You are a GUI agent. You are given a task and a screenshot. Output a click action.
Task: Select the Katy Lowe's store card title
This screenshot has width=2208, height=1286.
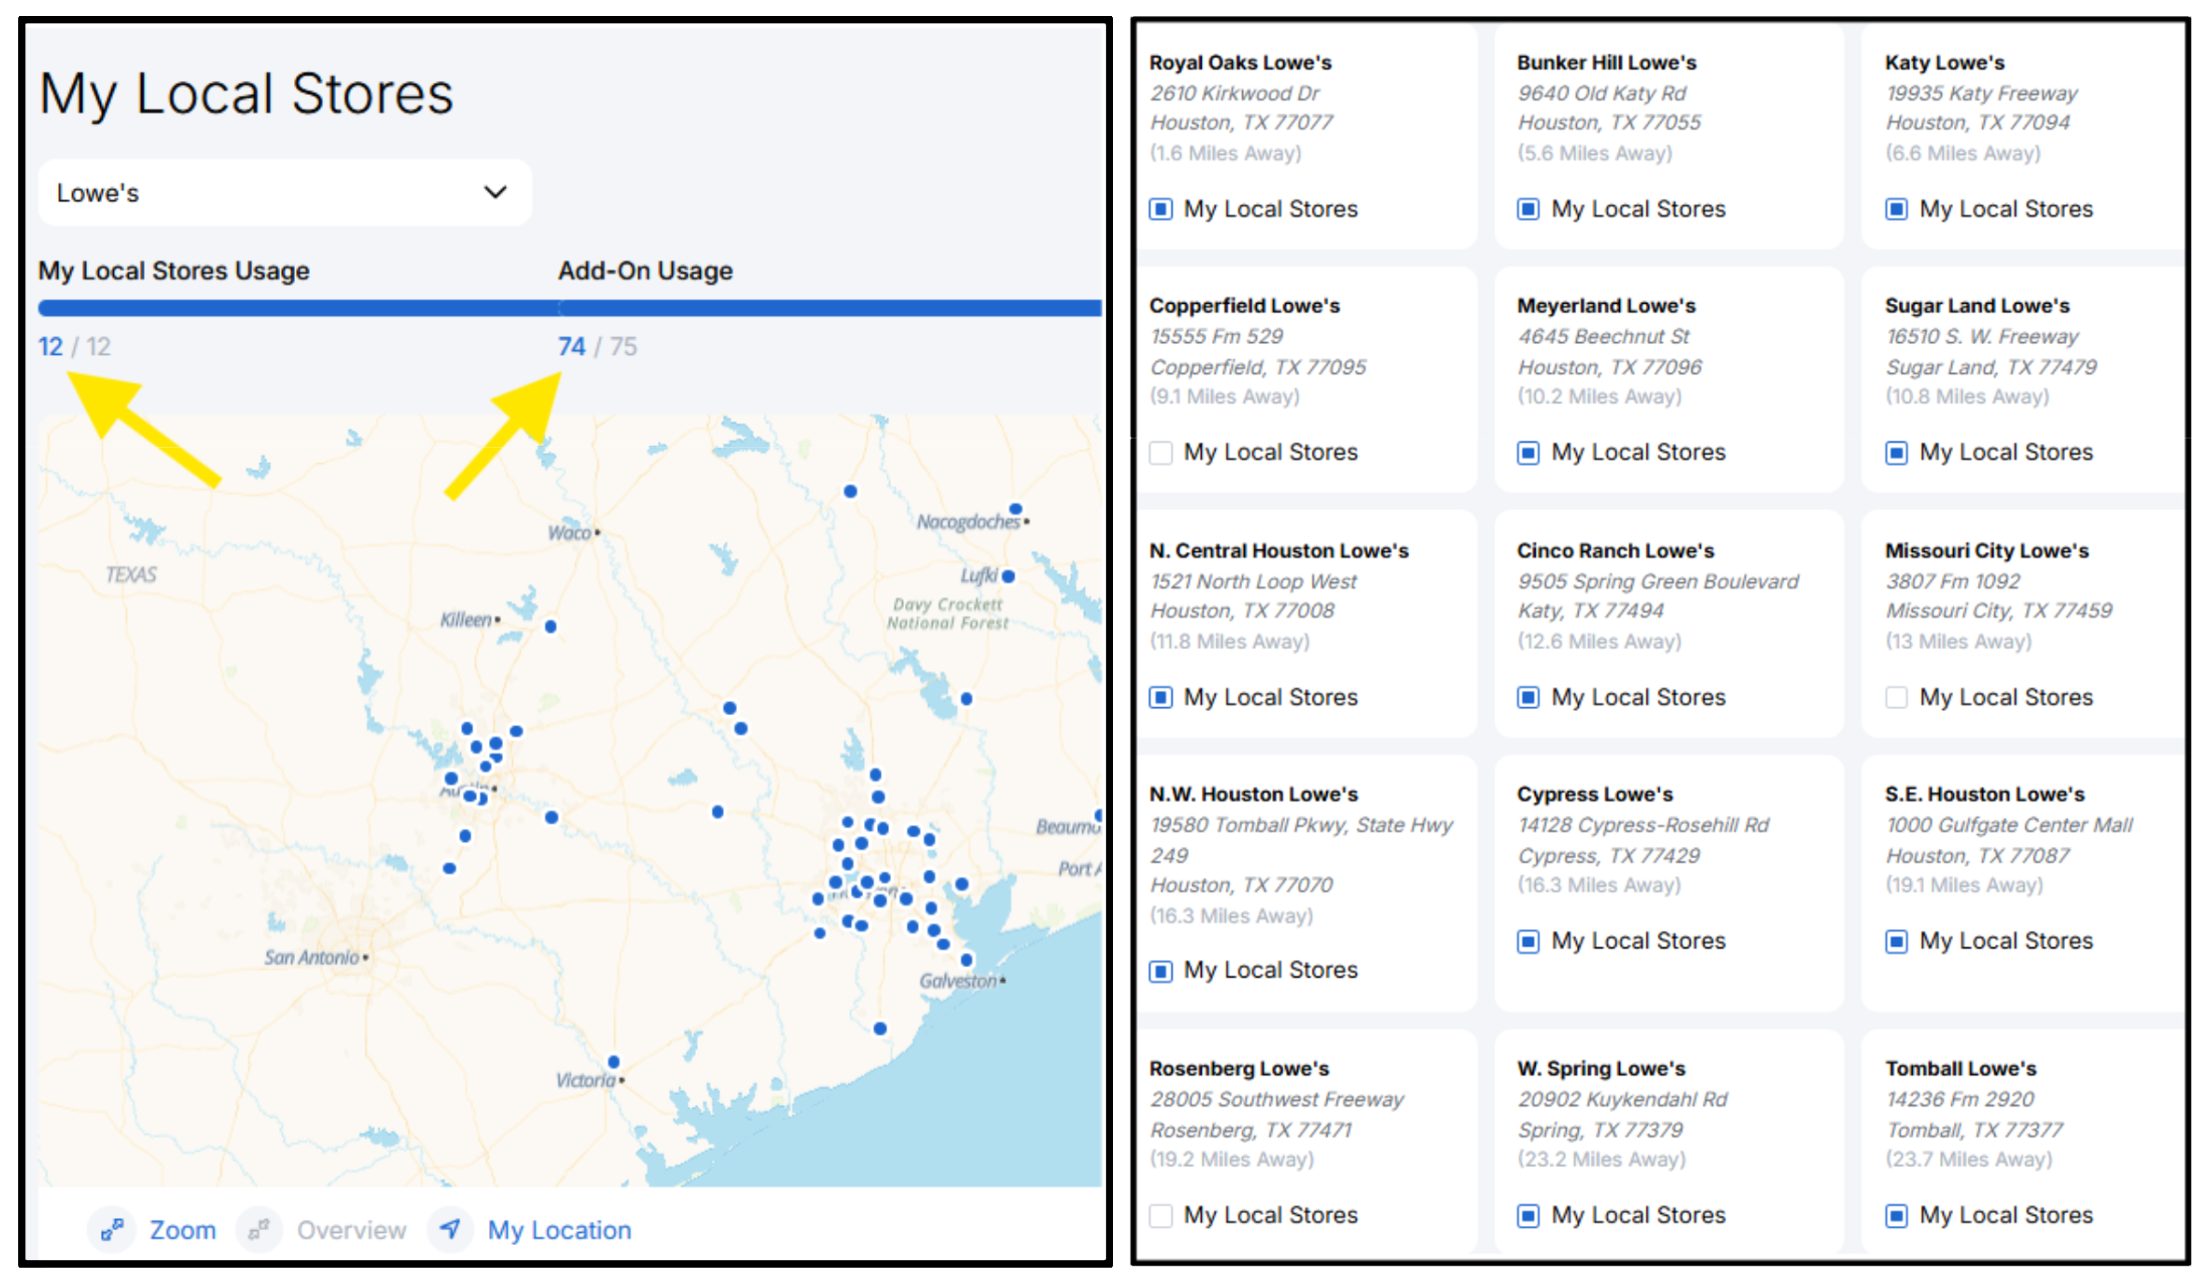1944,62
